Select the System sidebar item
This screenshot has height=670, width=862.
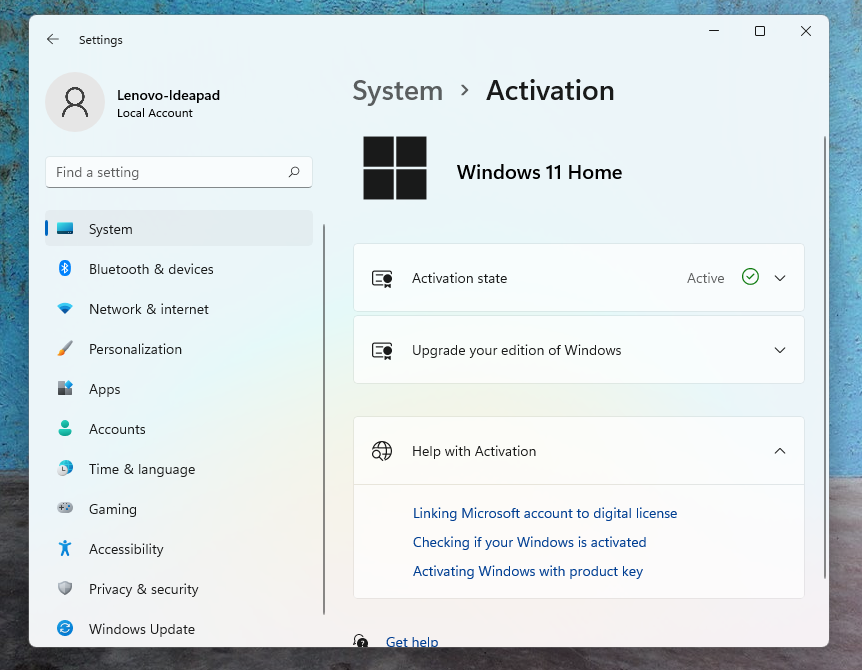click(179, 228)
